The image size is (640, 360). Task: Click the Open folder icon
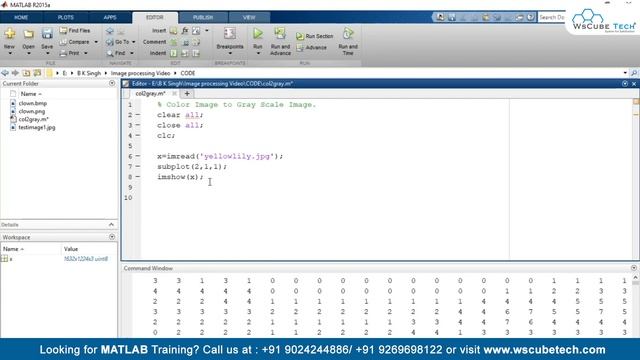pos(28,34)
